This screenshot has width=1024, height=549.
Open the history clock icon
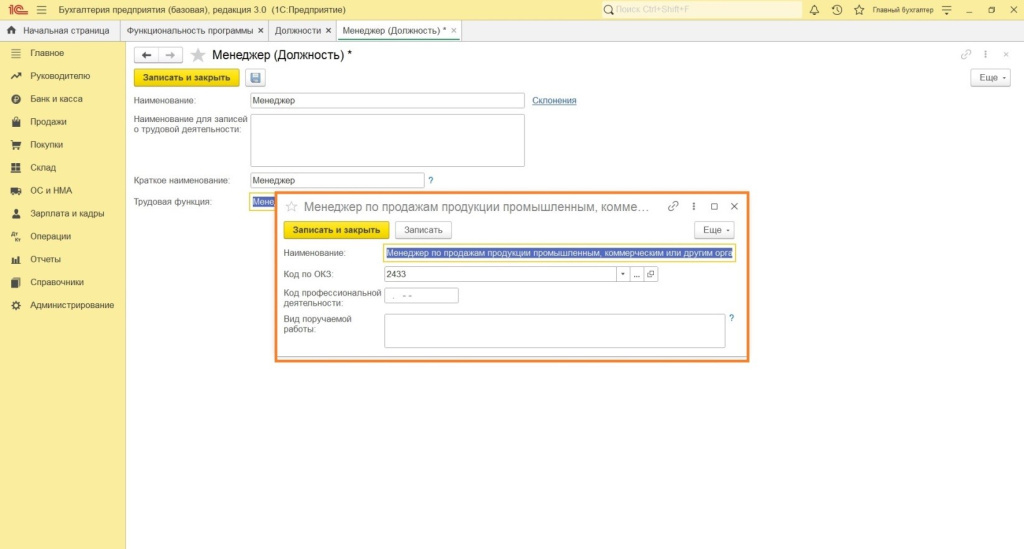click(x=836, y=10)
